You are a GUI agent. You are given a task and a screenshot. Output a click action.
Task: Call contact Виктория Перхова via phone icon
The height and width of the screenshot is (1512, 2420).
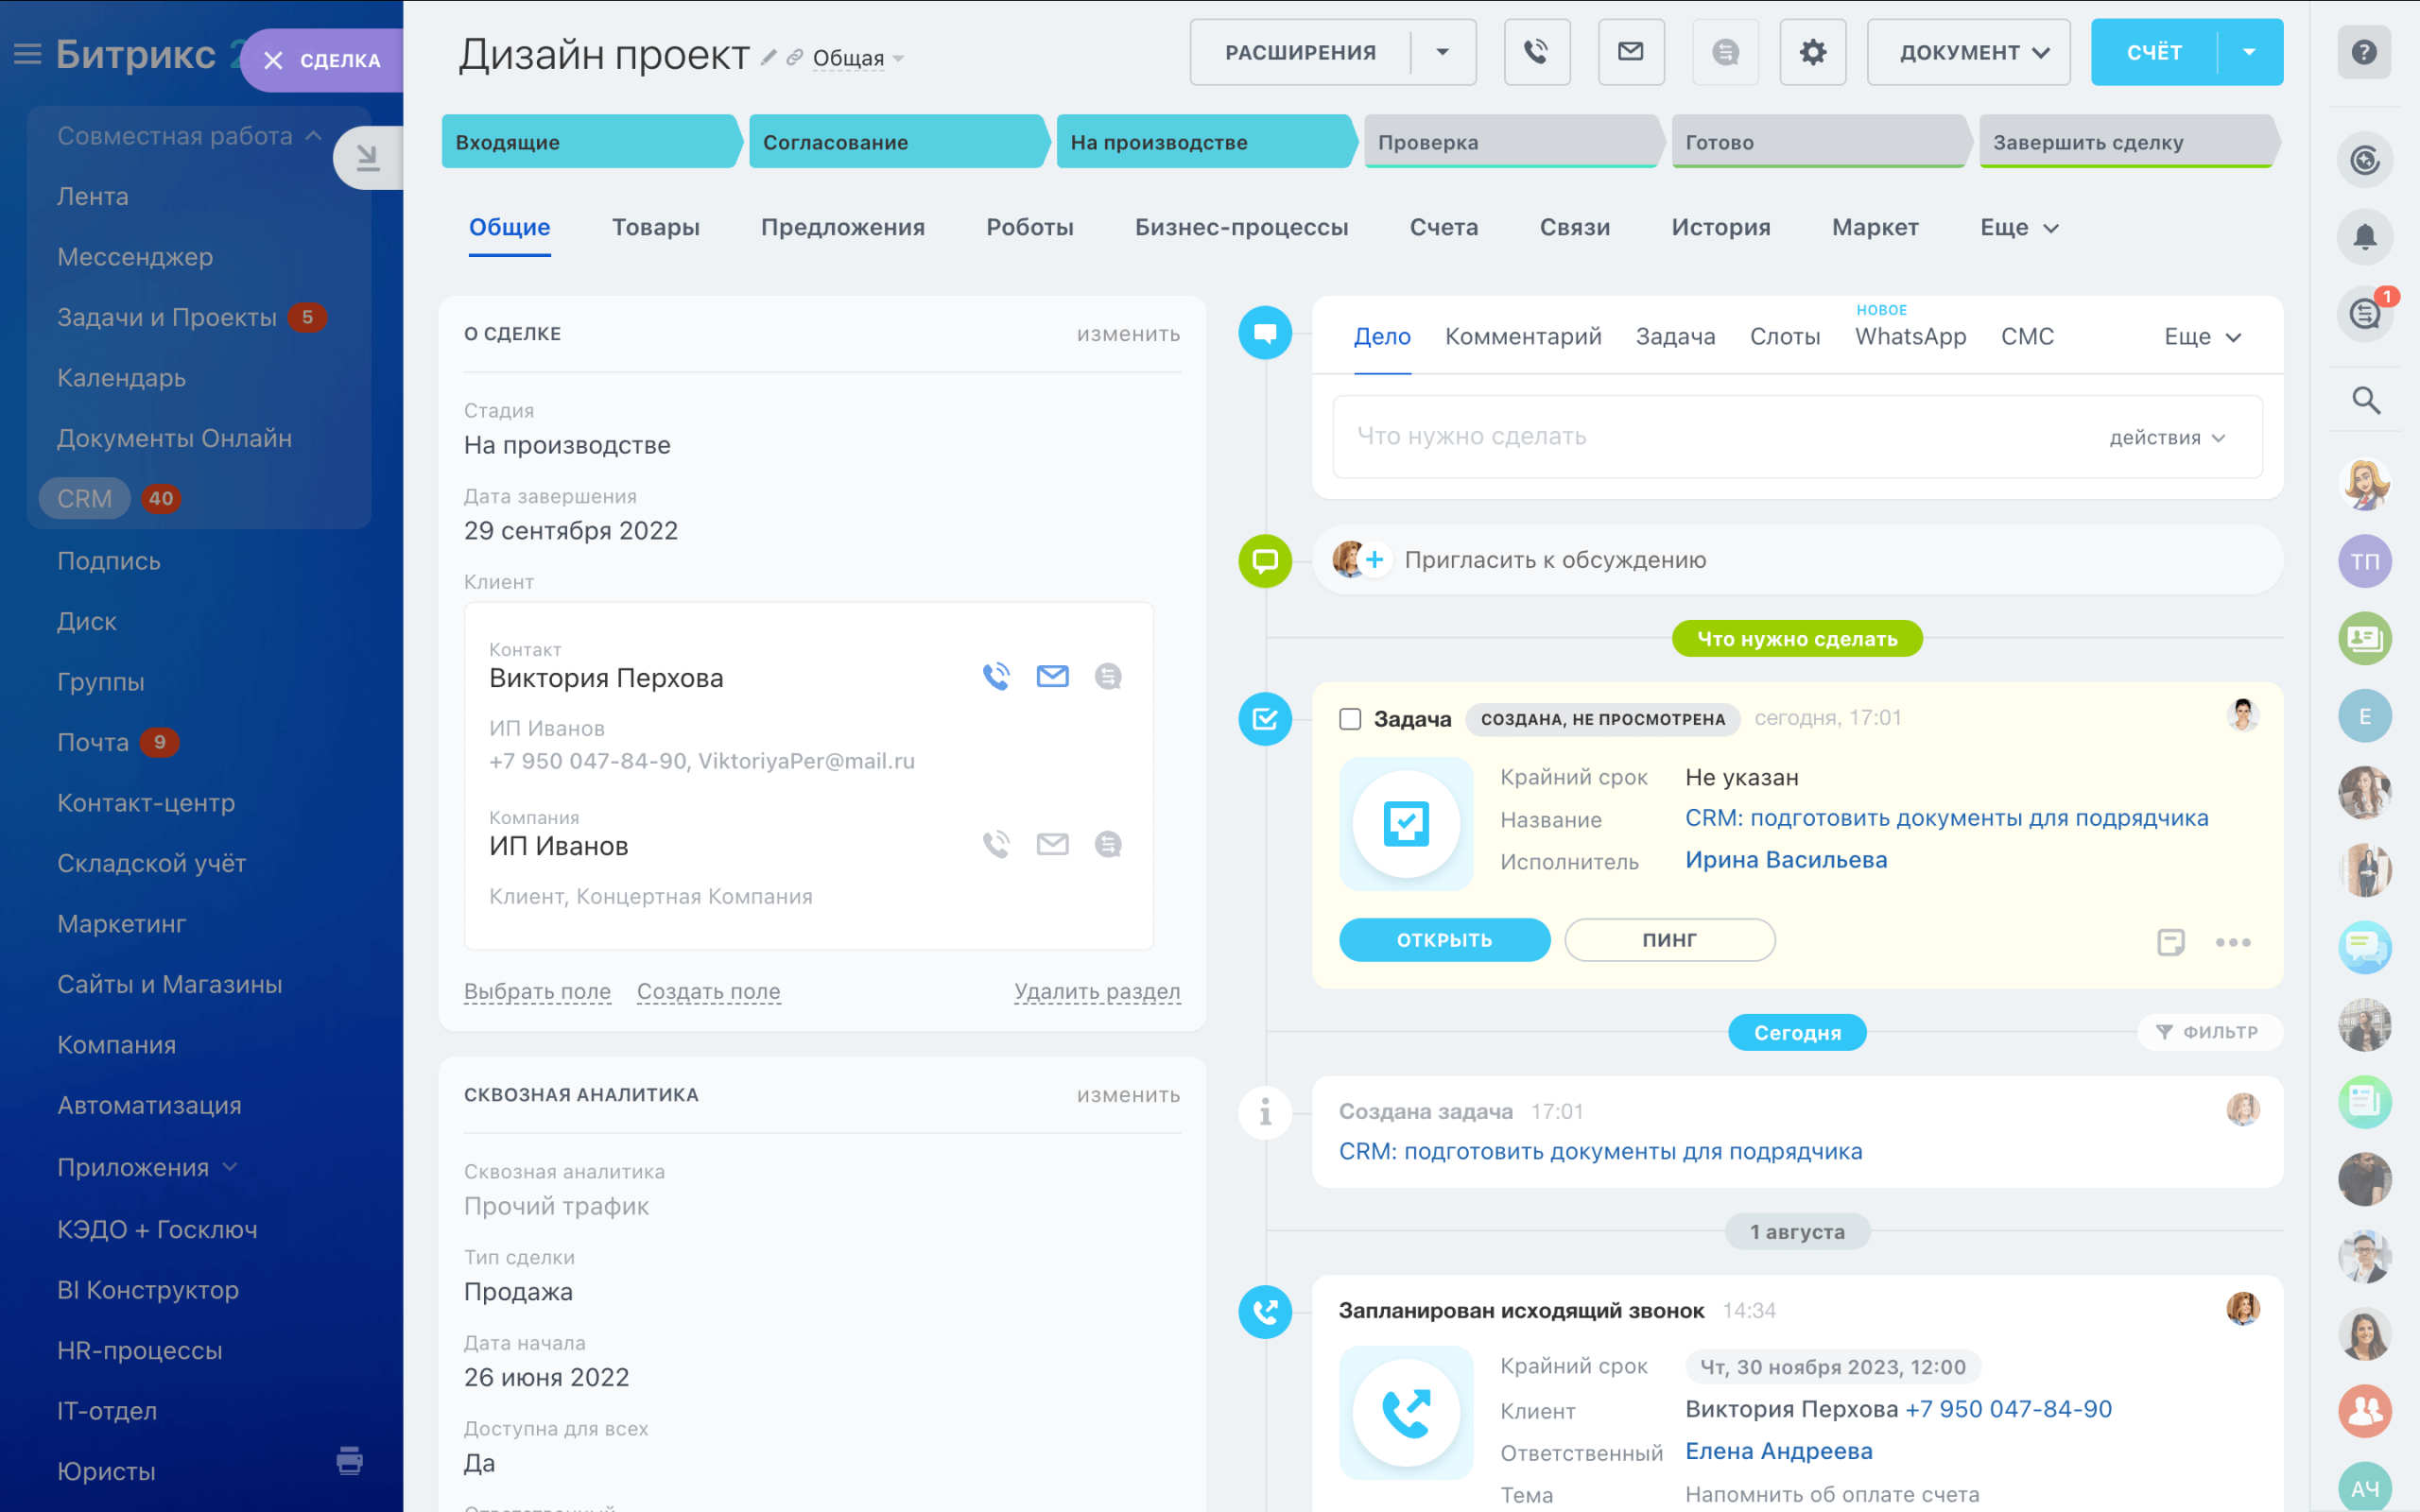click(x=996, y=677)
